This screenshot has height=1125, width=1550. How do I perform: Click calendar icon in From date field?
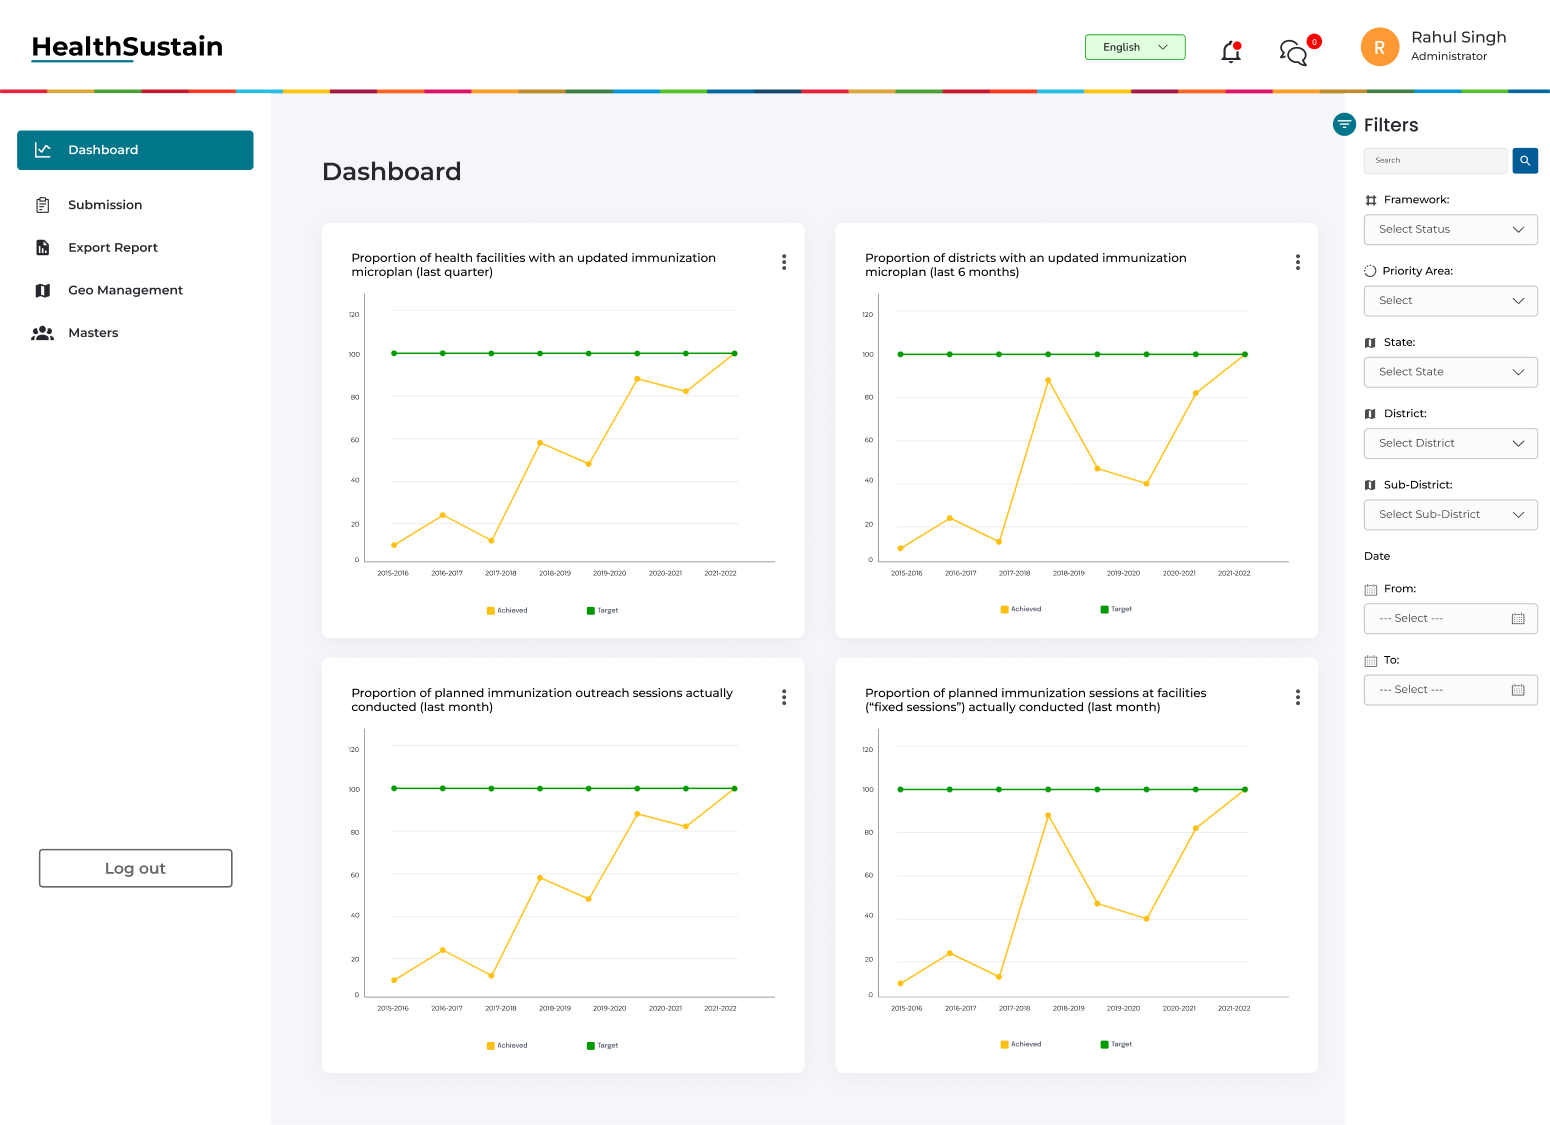pos(1518,619)
